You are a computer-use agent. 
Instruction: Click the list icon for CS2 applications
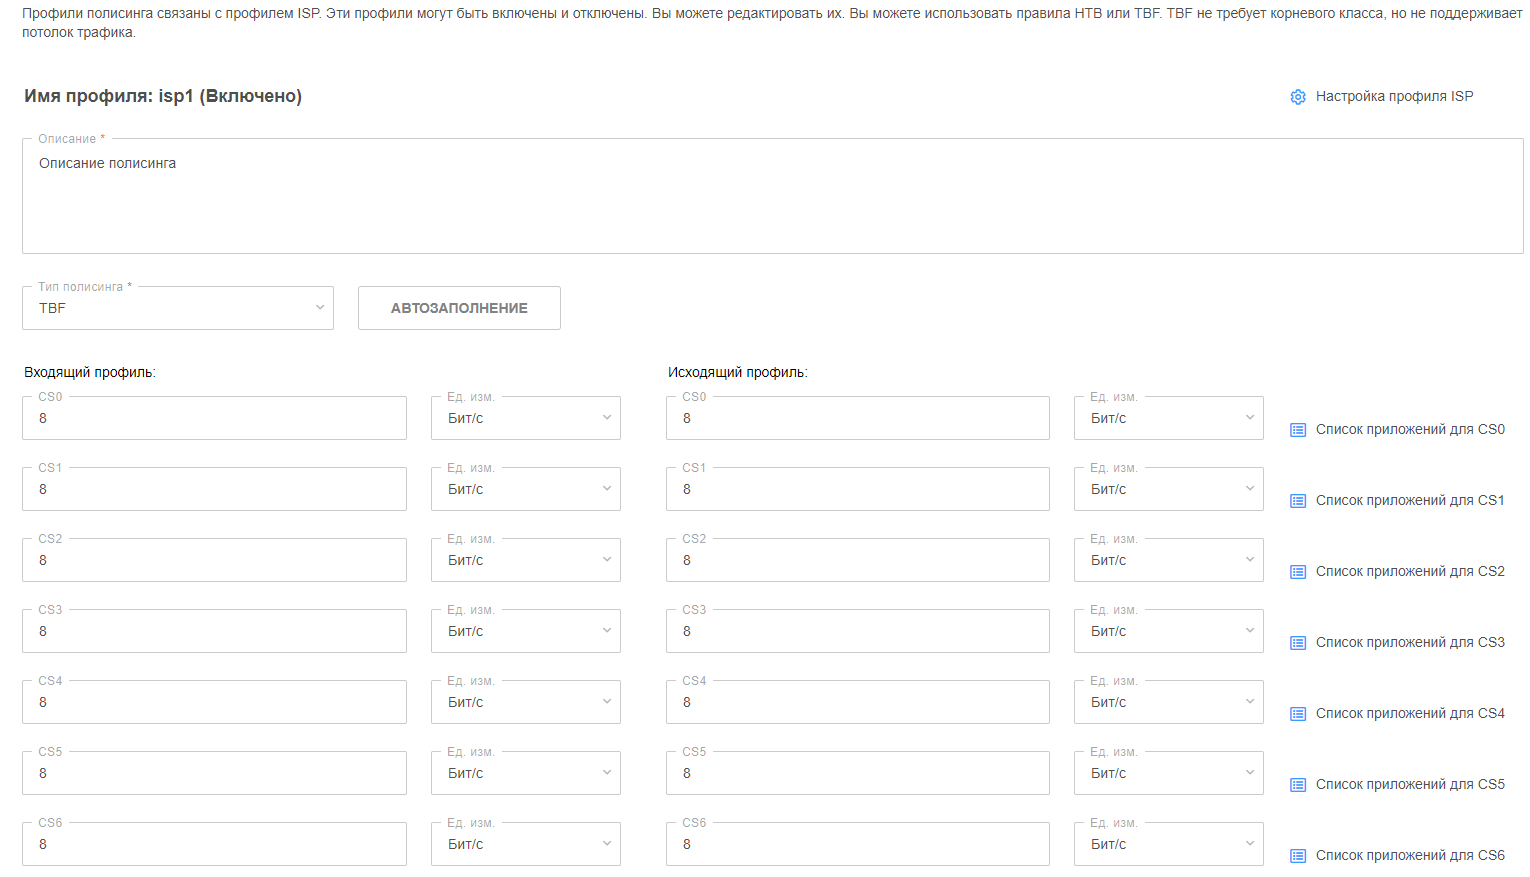(1298, 572)
